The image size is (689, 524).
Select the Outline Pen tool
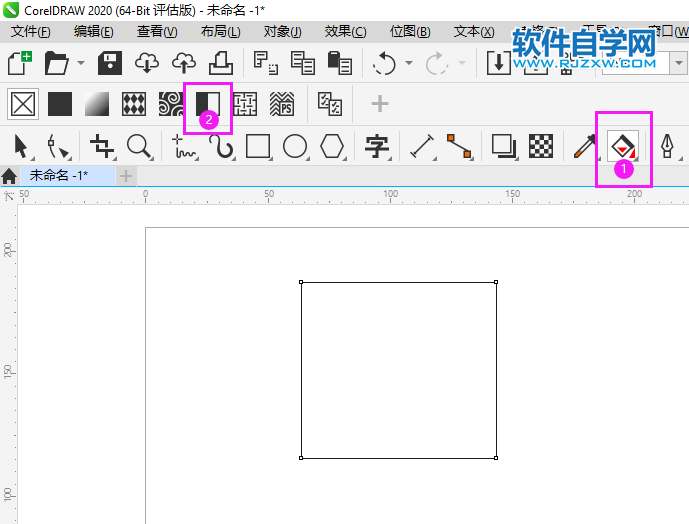(x=669, y=146)
